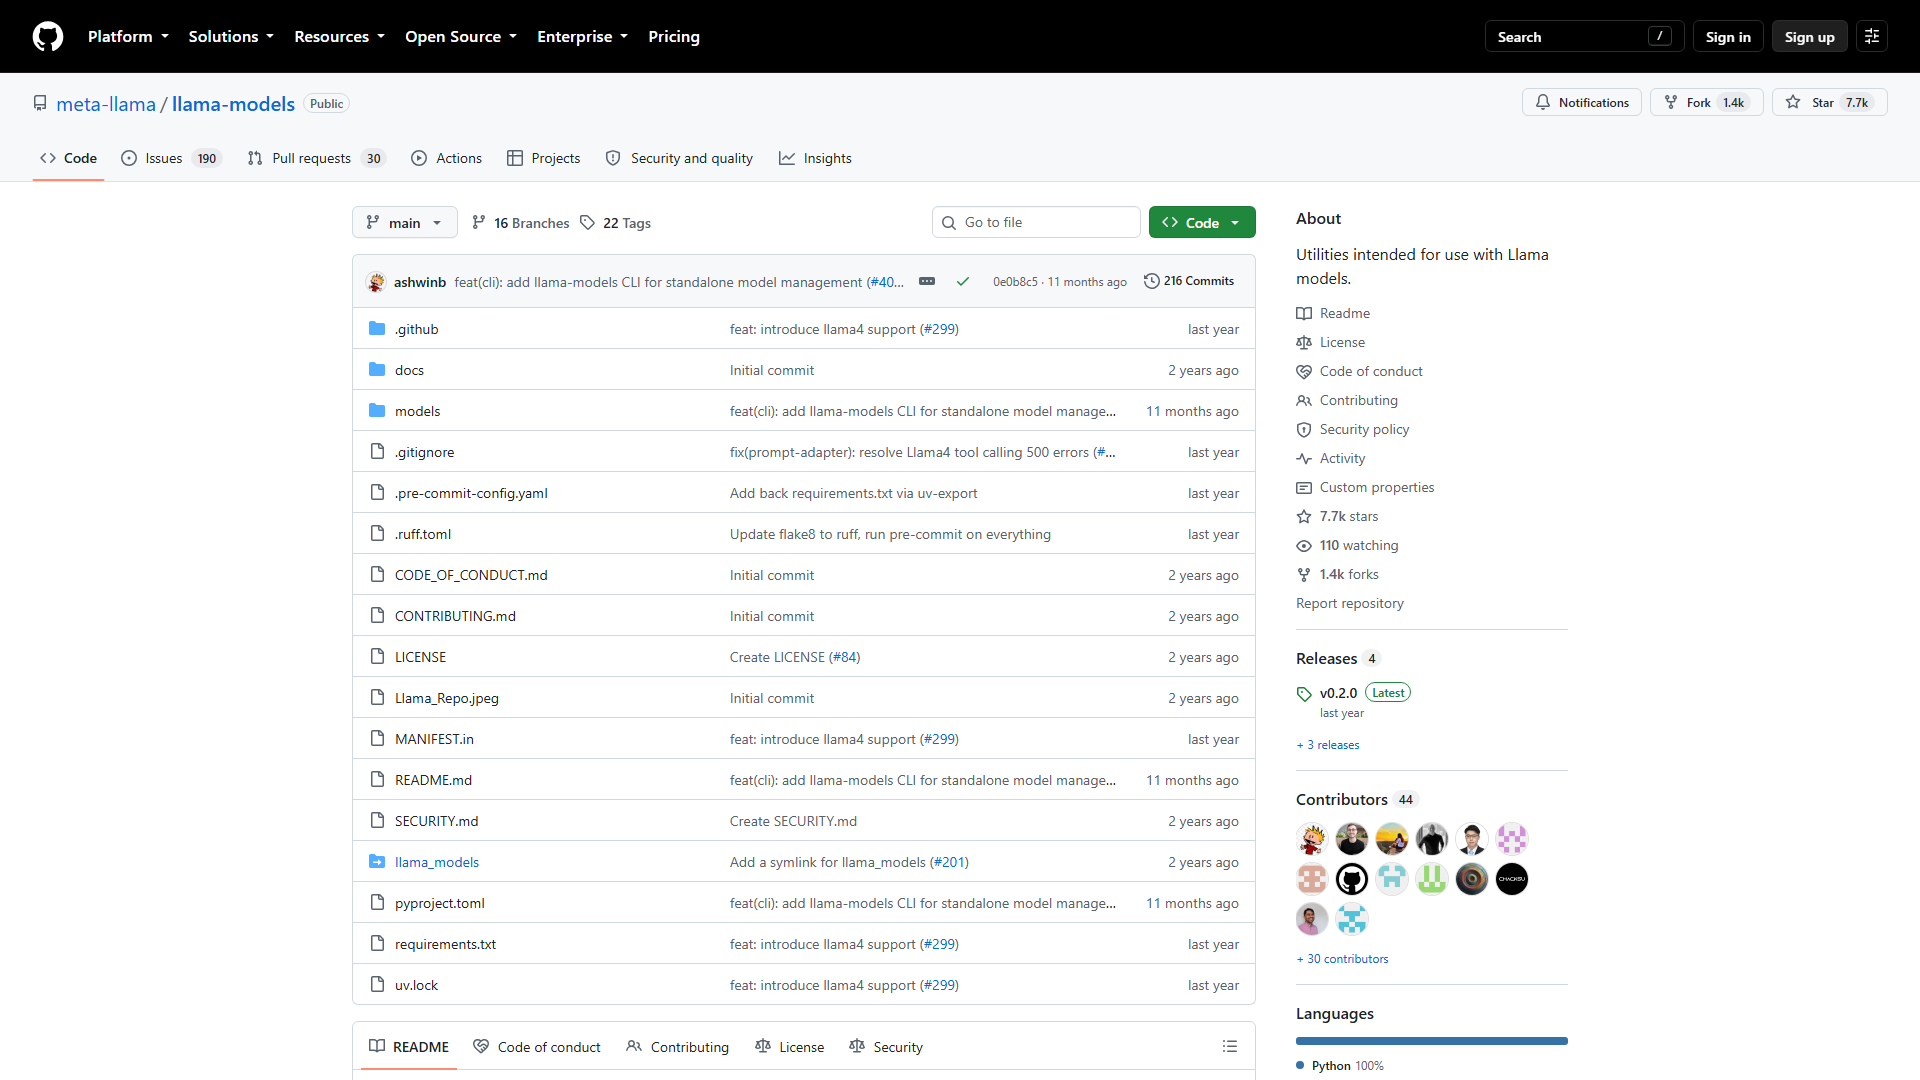Image resolution: width=1920 pixels, height=1080 pixels.
Task: Expand the Resources menu
Action: [x=339, y=37]
